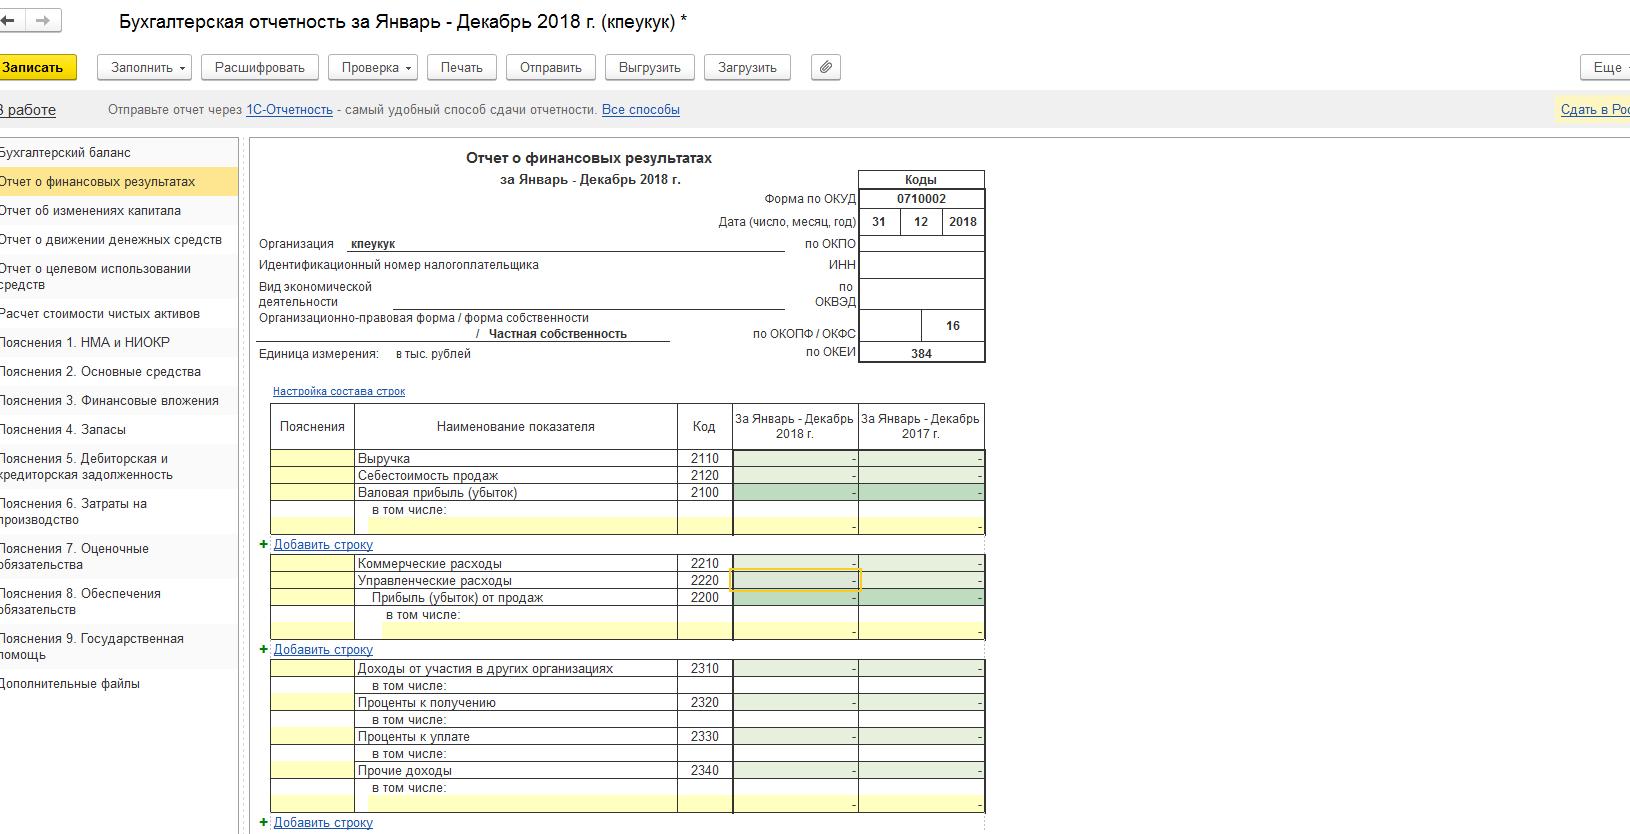Save the report with Записать button
Image resolution: width=1630 pixels, height=834 pixels.
[36, 67]
